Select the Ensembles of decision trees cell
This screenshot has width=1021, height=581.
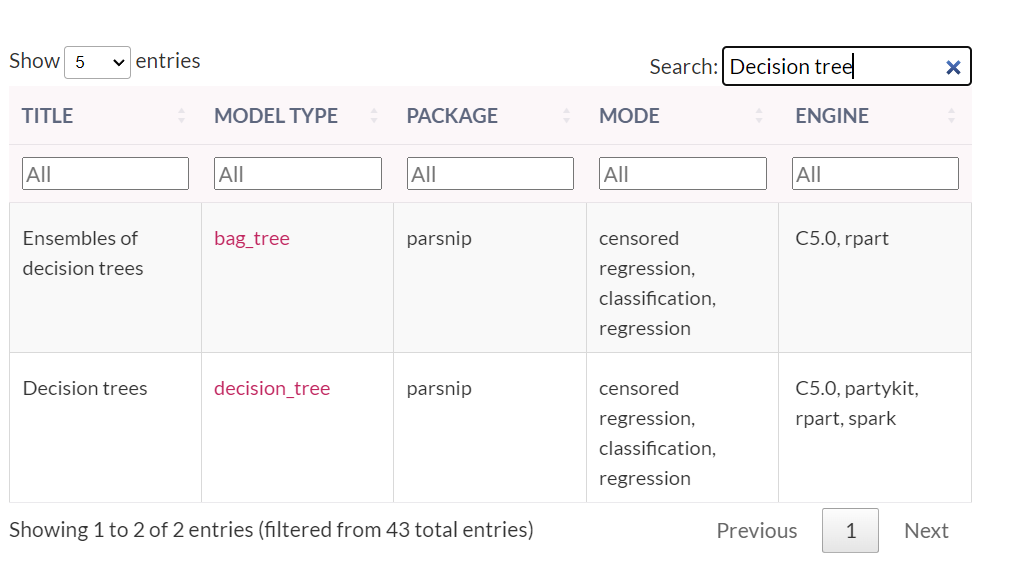click(x=82, y=253)
